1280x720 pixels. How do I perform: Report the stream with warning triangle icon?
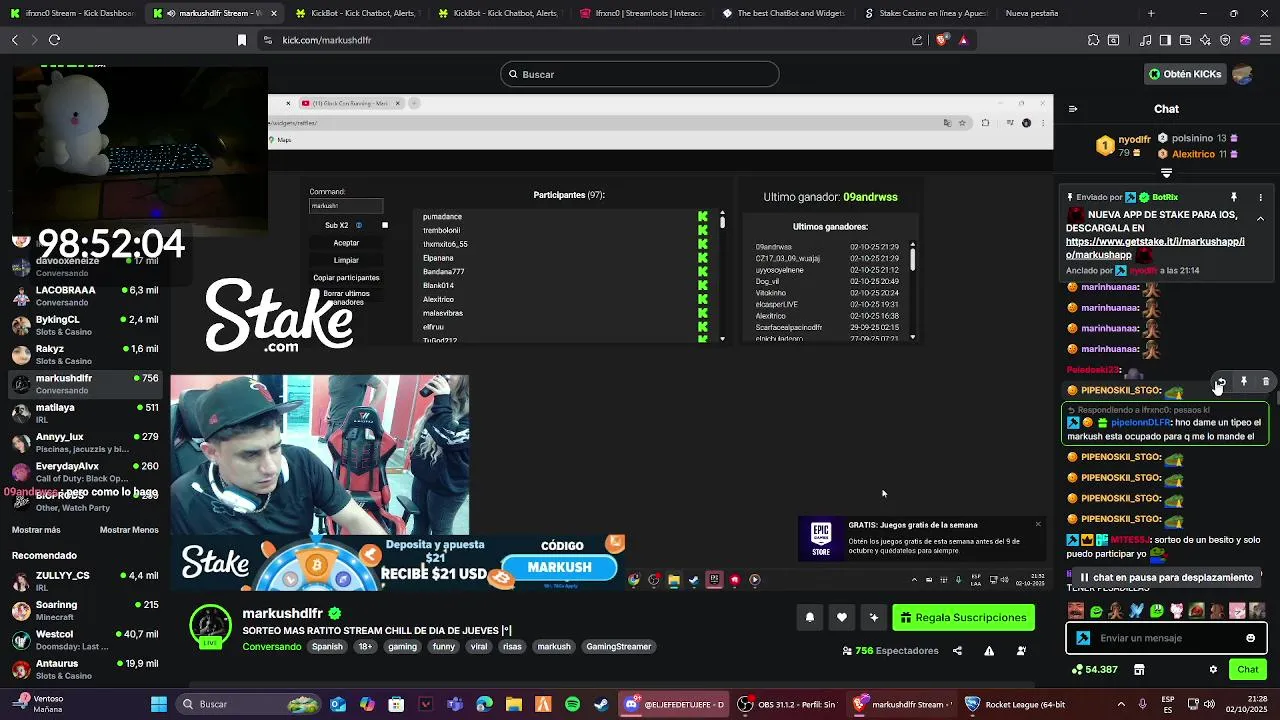pyautogui.click(x=989, y=651)
